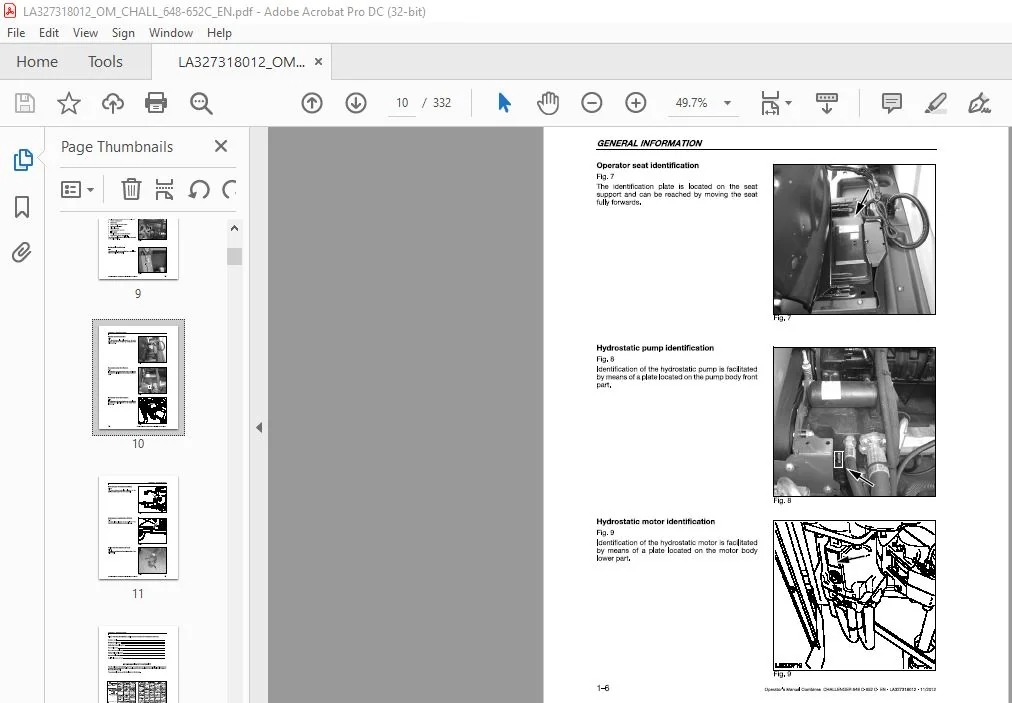Click the 'Hydrostatic motor identification' heading
Viewport: 1012px width, 703px height.
pyautogui.click(x=655, y=522)
